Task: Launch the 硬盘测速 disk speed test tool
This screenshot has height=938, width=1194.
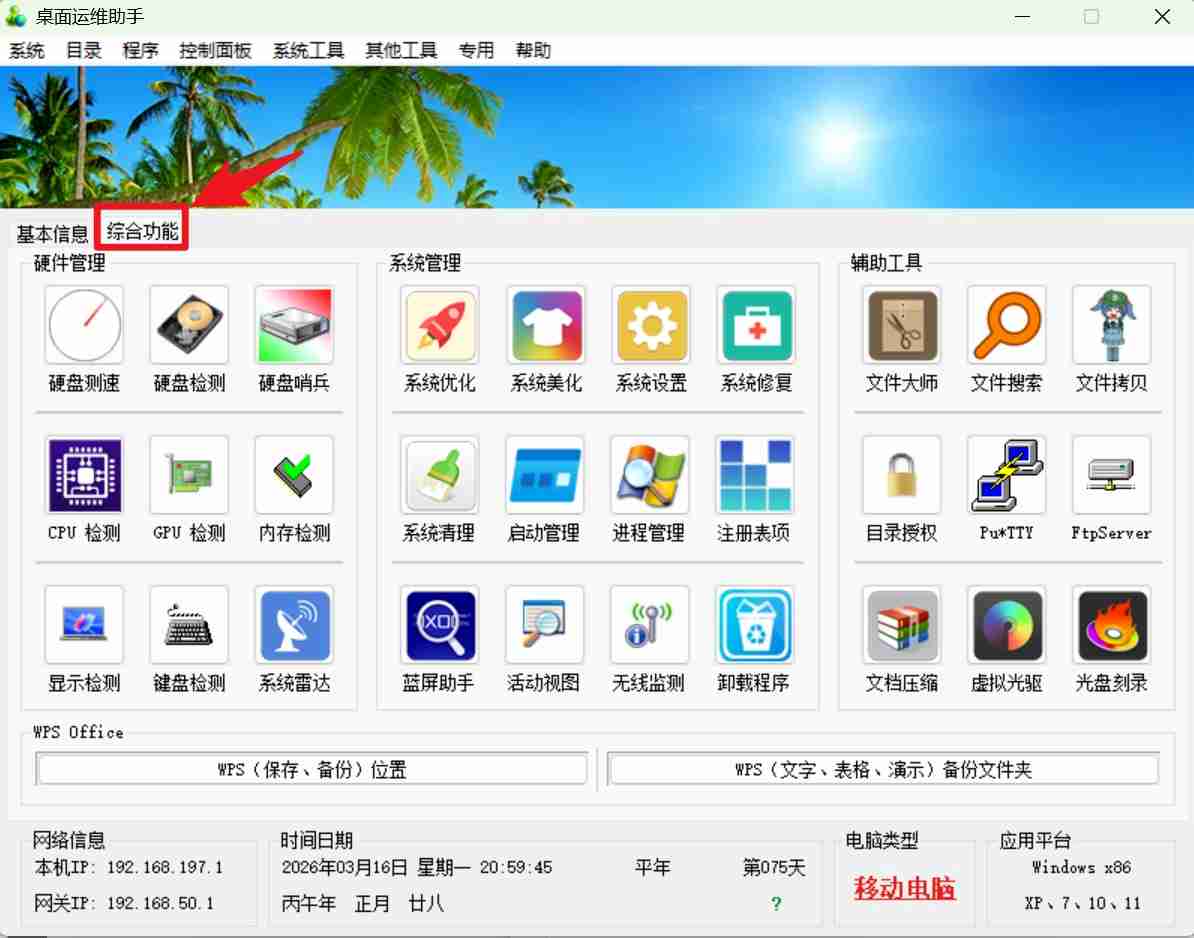Action: [x=84, y=325]
